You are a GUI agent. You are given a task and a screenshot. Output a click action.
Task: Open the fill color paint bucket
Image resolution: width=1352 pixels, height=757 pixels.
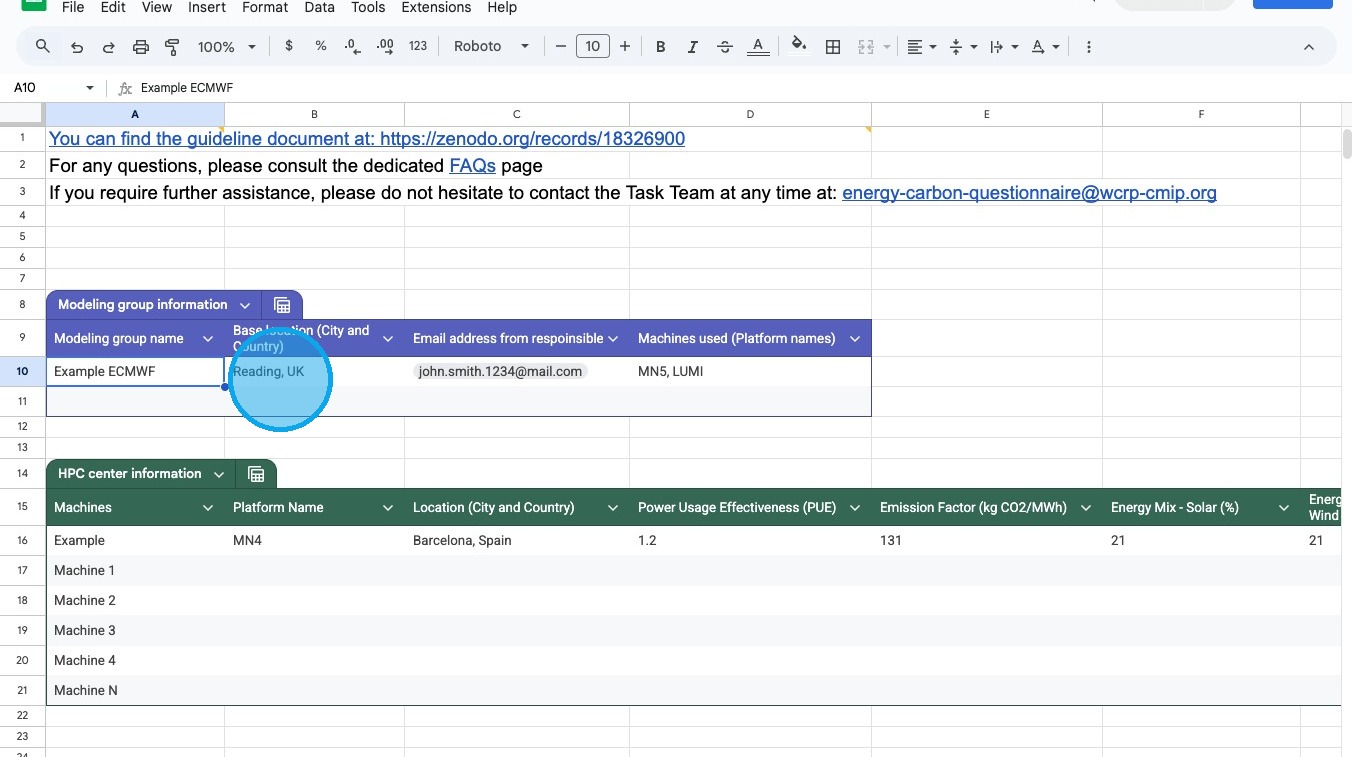tap(798, 46)
